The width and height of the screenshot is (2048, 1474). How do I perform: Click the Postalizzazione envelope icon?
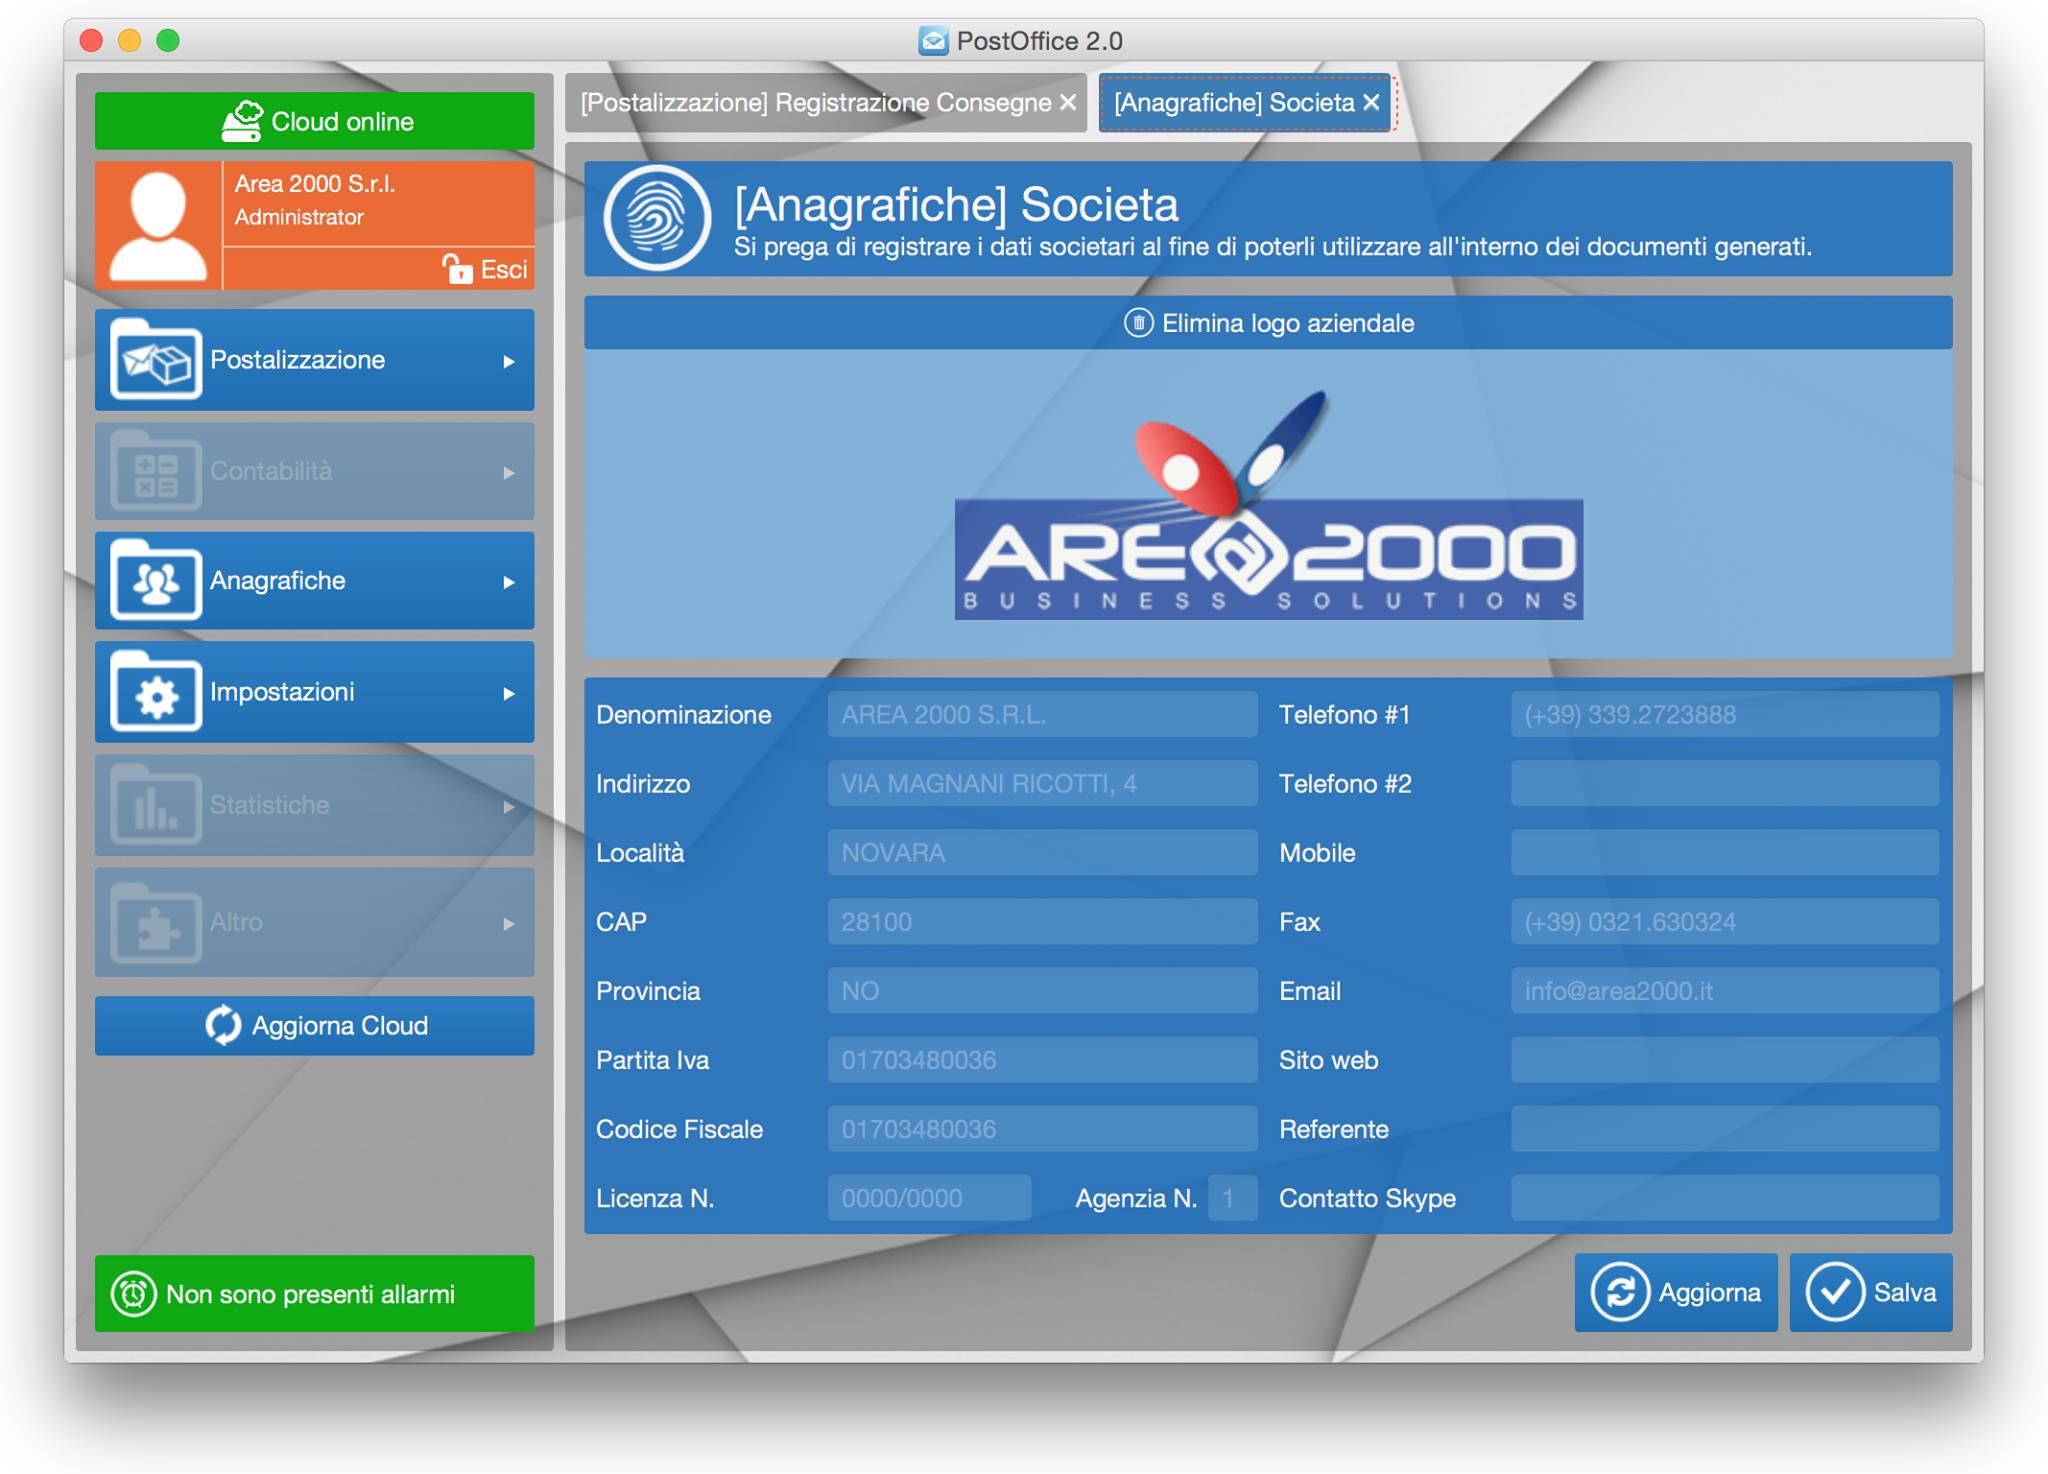156,360
